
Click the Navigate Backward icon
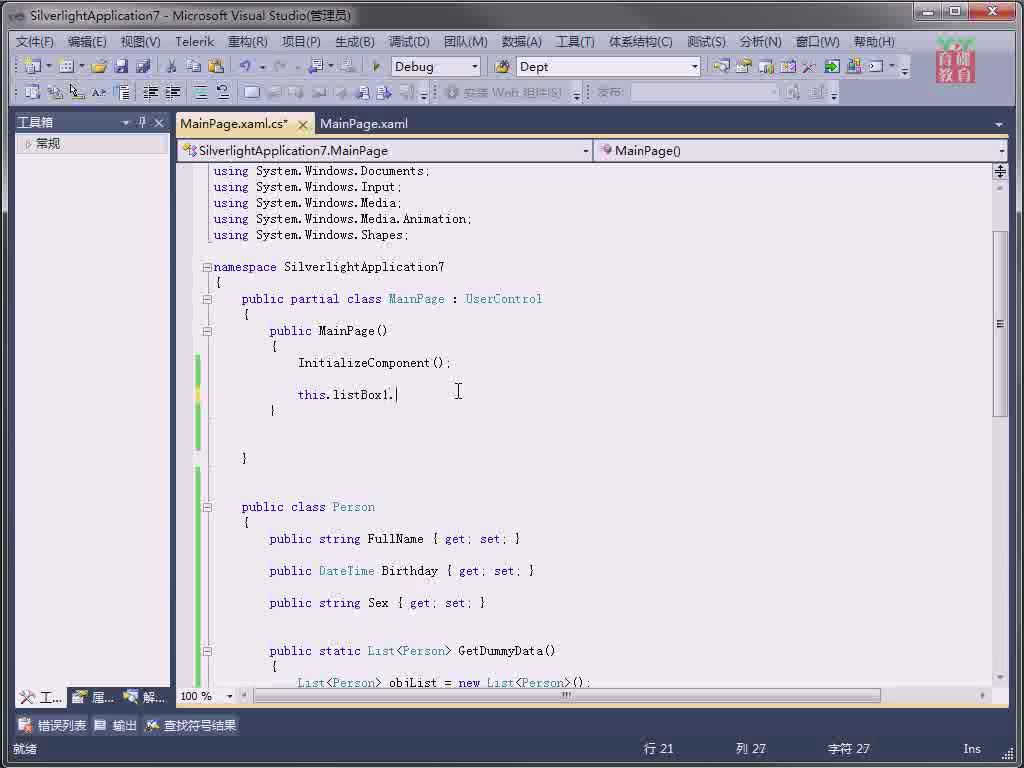[318, 66]
